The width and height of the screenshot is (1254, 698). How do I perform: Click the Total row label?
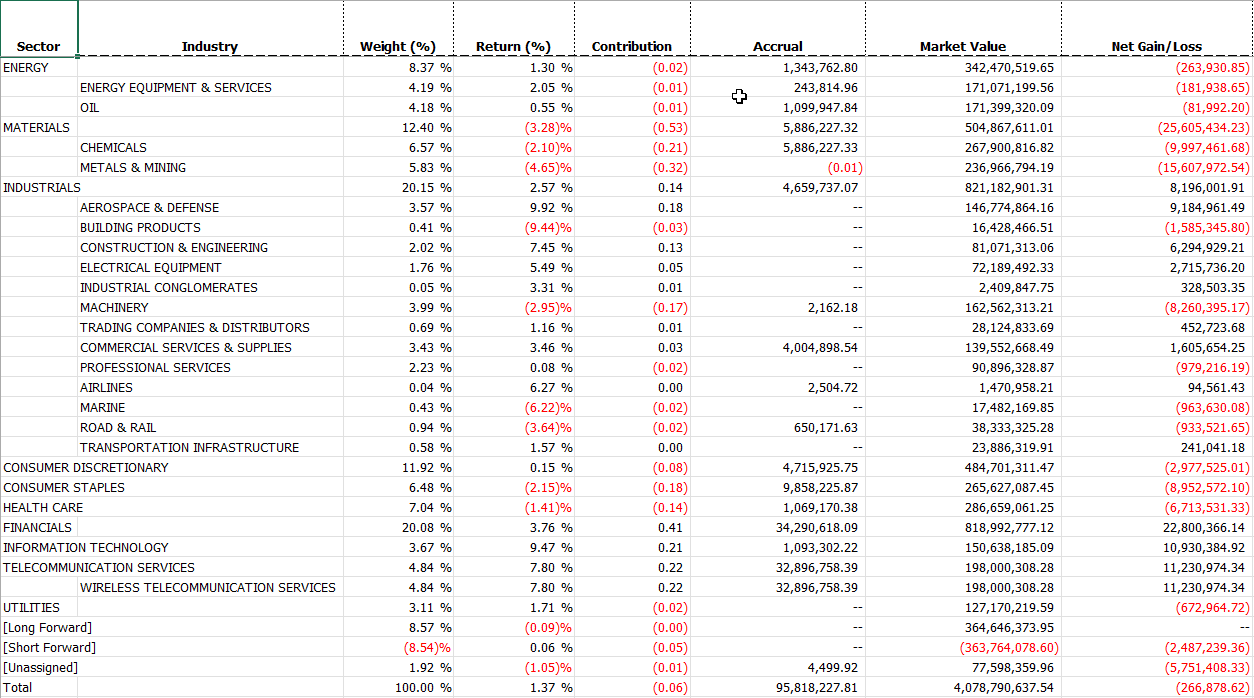point(18,688)
